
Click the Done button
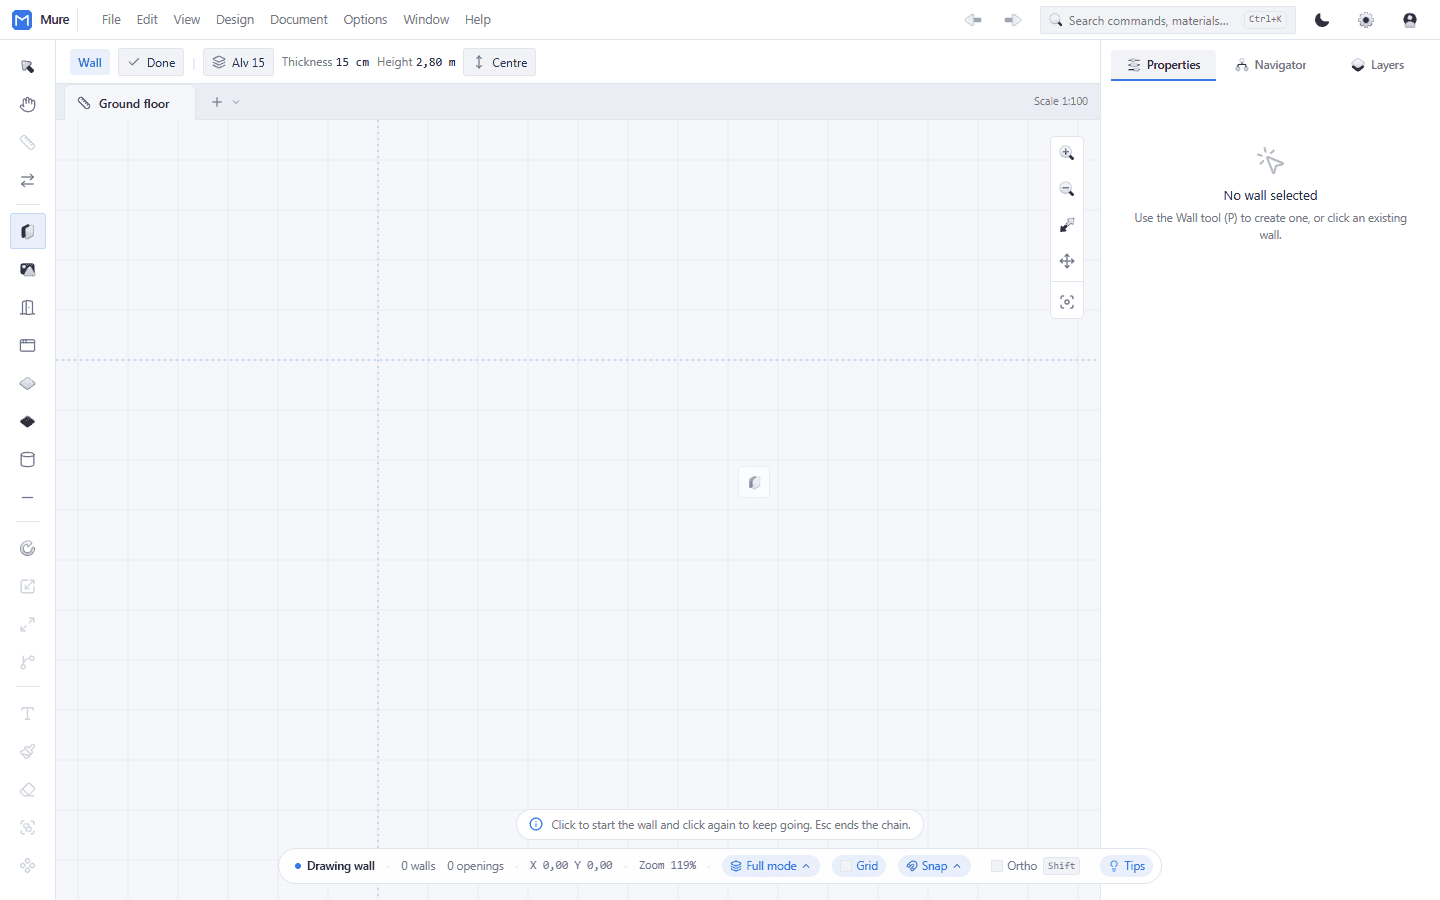click(151, 62)
